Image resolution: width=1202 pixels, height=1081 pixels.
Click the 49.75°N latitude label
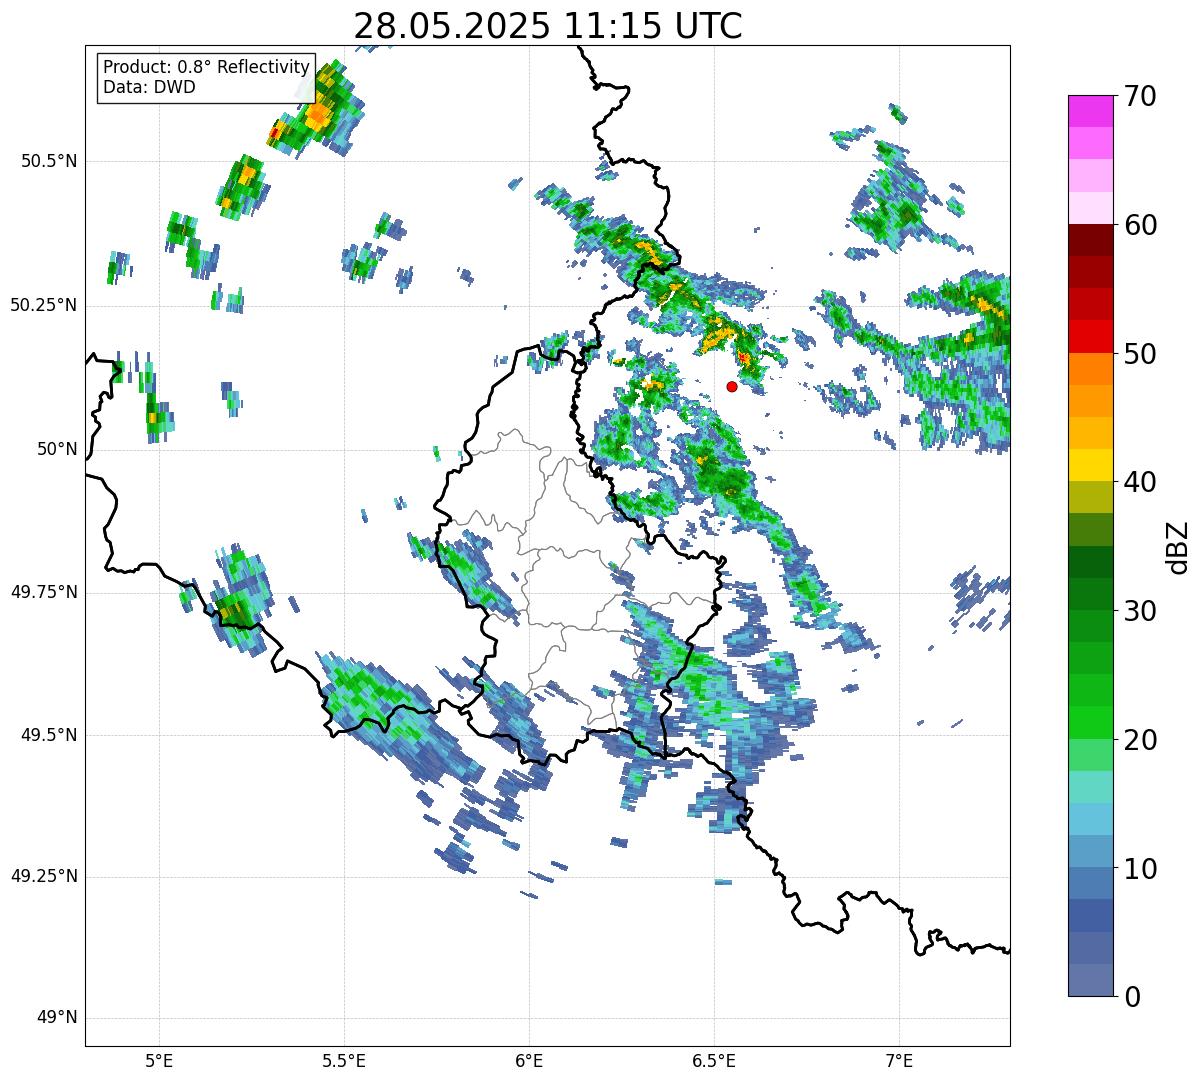click(x=44, y=592)
